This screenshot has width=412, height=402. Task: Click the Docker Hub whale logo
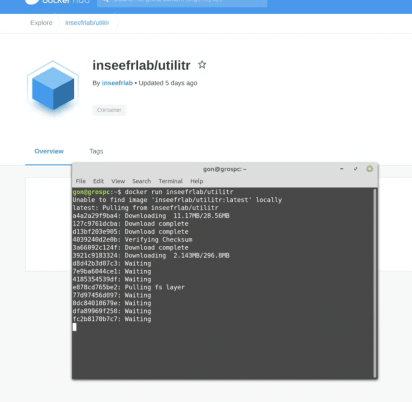(32, 1)
